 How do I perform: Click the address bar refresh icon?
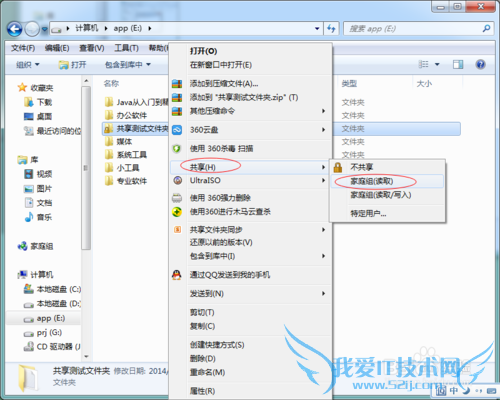331,29
